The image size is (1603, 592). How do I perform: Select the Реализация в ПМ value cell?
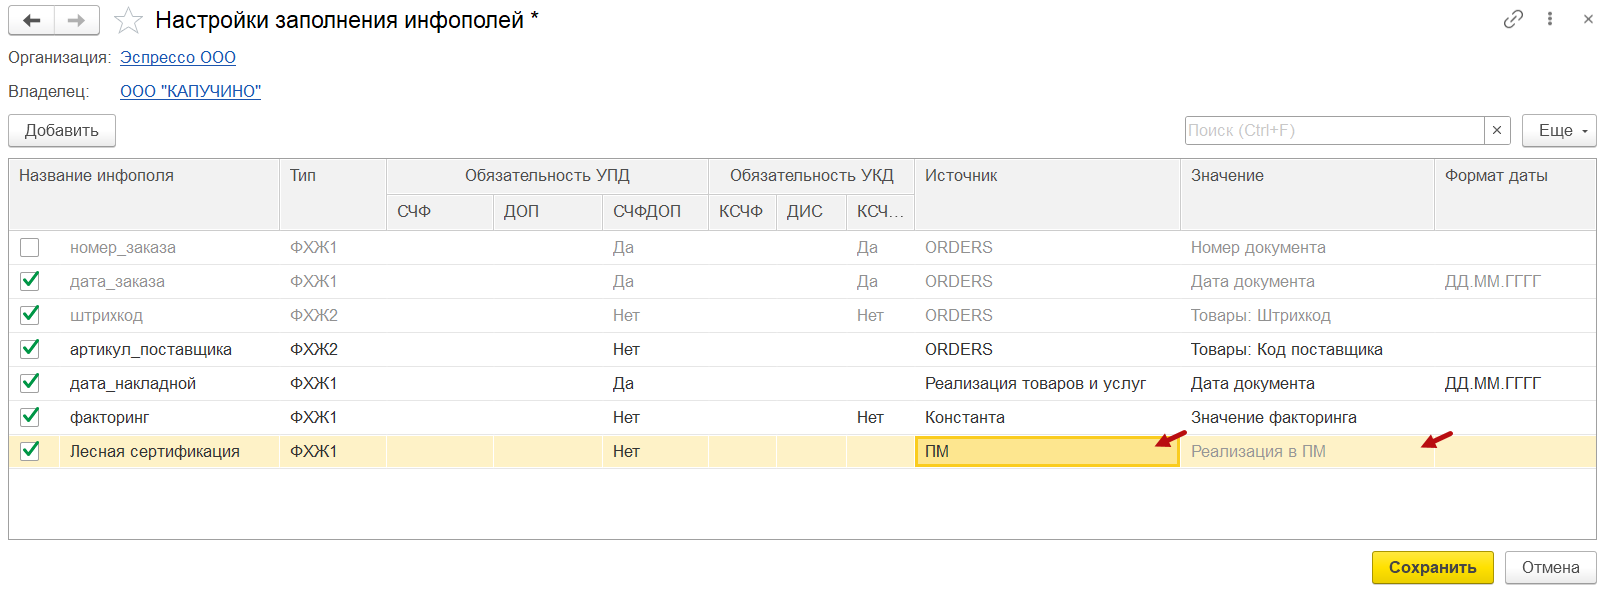tap(1307, 451)
